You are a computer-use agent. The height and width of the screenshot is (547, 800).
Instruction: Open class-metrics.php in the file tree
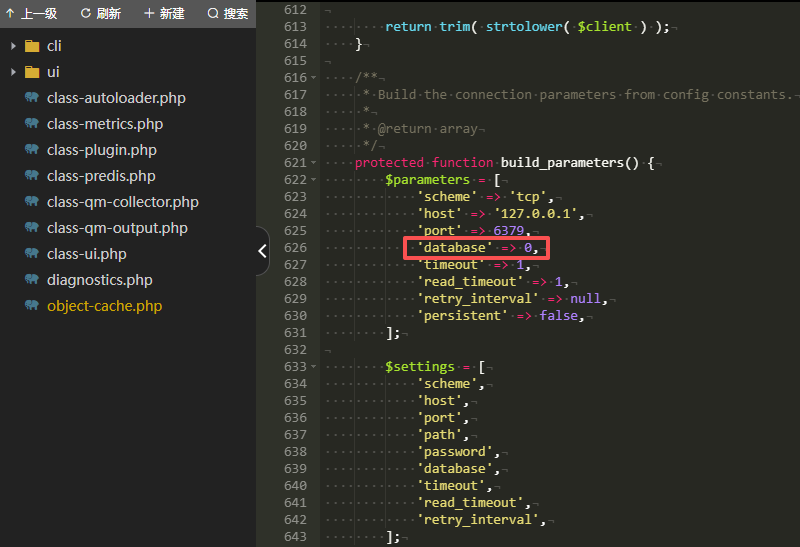coord(104,124)
